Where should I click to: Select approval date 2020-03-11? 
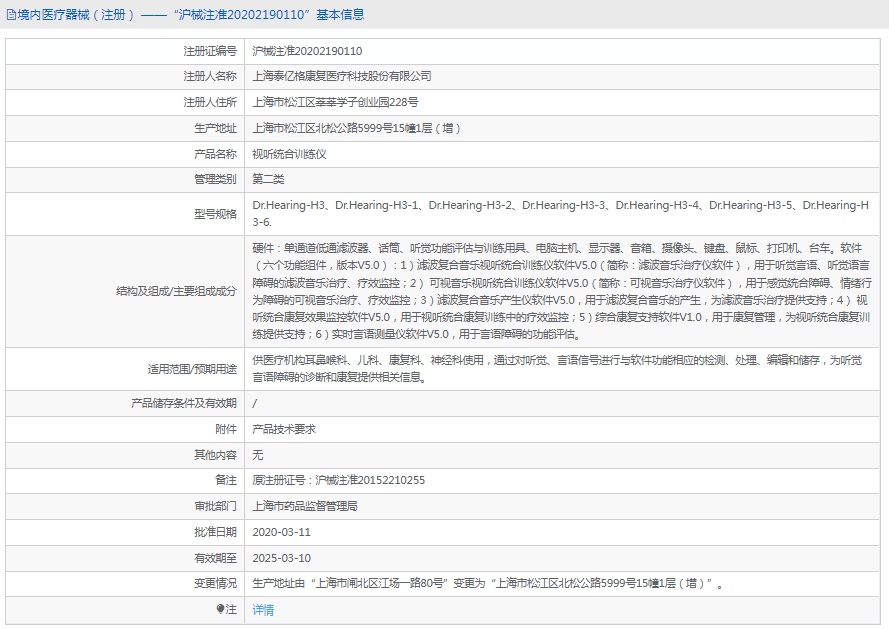pos(282,532)
